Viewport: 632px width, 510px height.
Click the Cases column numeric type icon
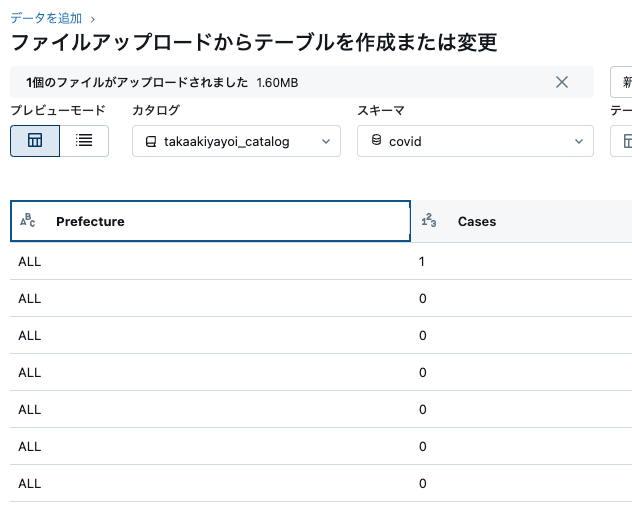(x=429, y=221)
